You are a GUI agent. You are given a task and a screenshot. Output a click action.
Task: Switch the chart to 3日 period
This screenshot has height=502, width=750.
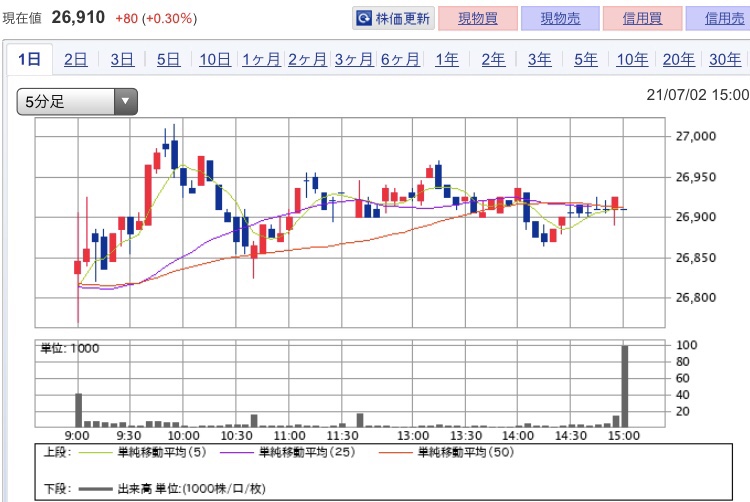(122, 59)
